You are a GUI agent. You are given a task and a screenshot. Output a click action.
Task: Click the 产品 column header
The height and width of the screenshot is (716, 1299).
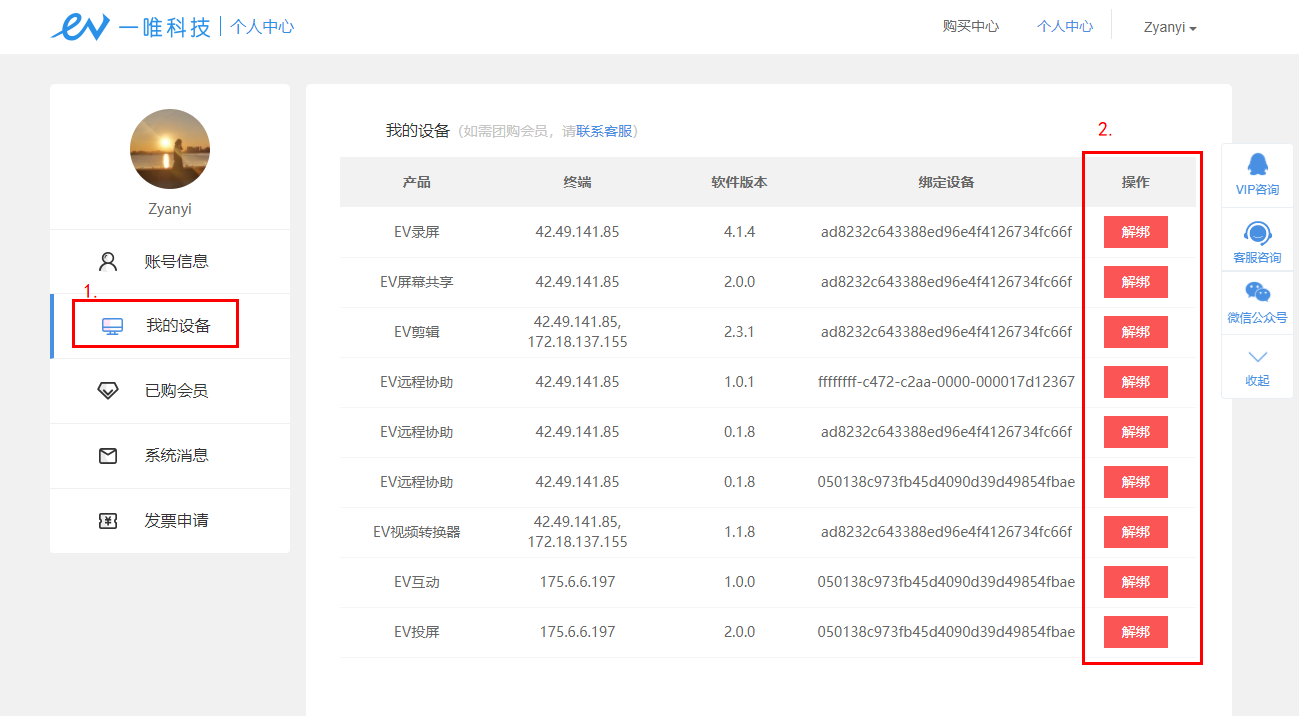coord(417,182)
